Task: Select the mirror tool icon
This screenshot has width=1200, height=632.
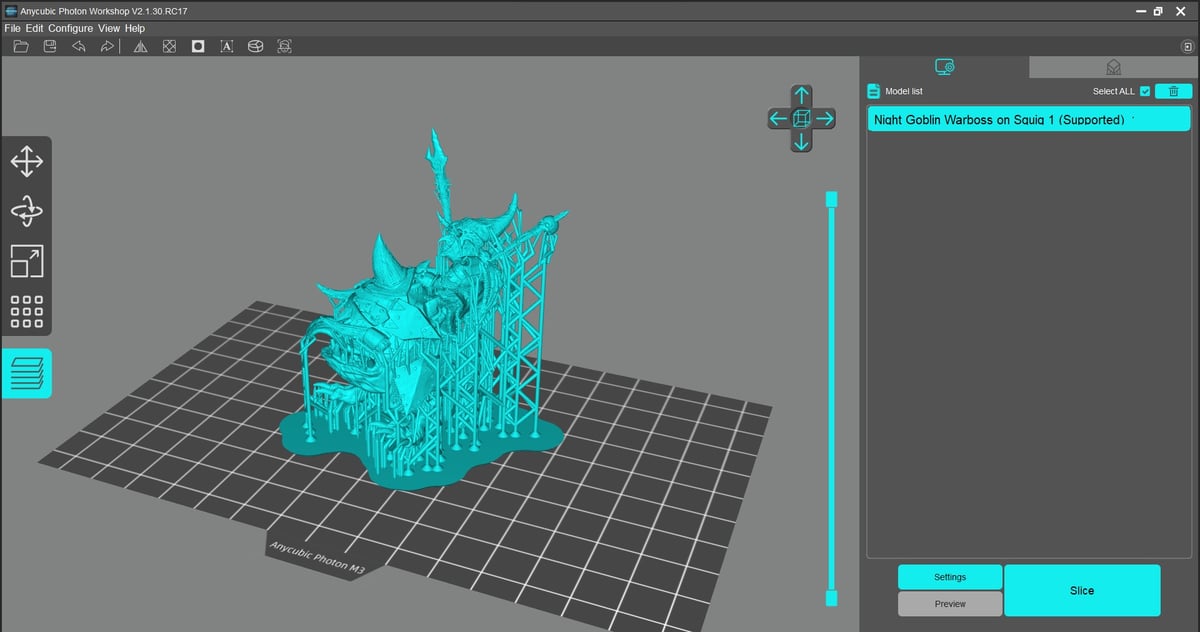Action: tap(140, 46)
